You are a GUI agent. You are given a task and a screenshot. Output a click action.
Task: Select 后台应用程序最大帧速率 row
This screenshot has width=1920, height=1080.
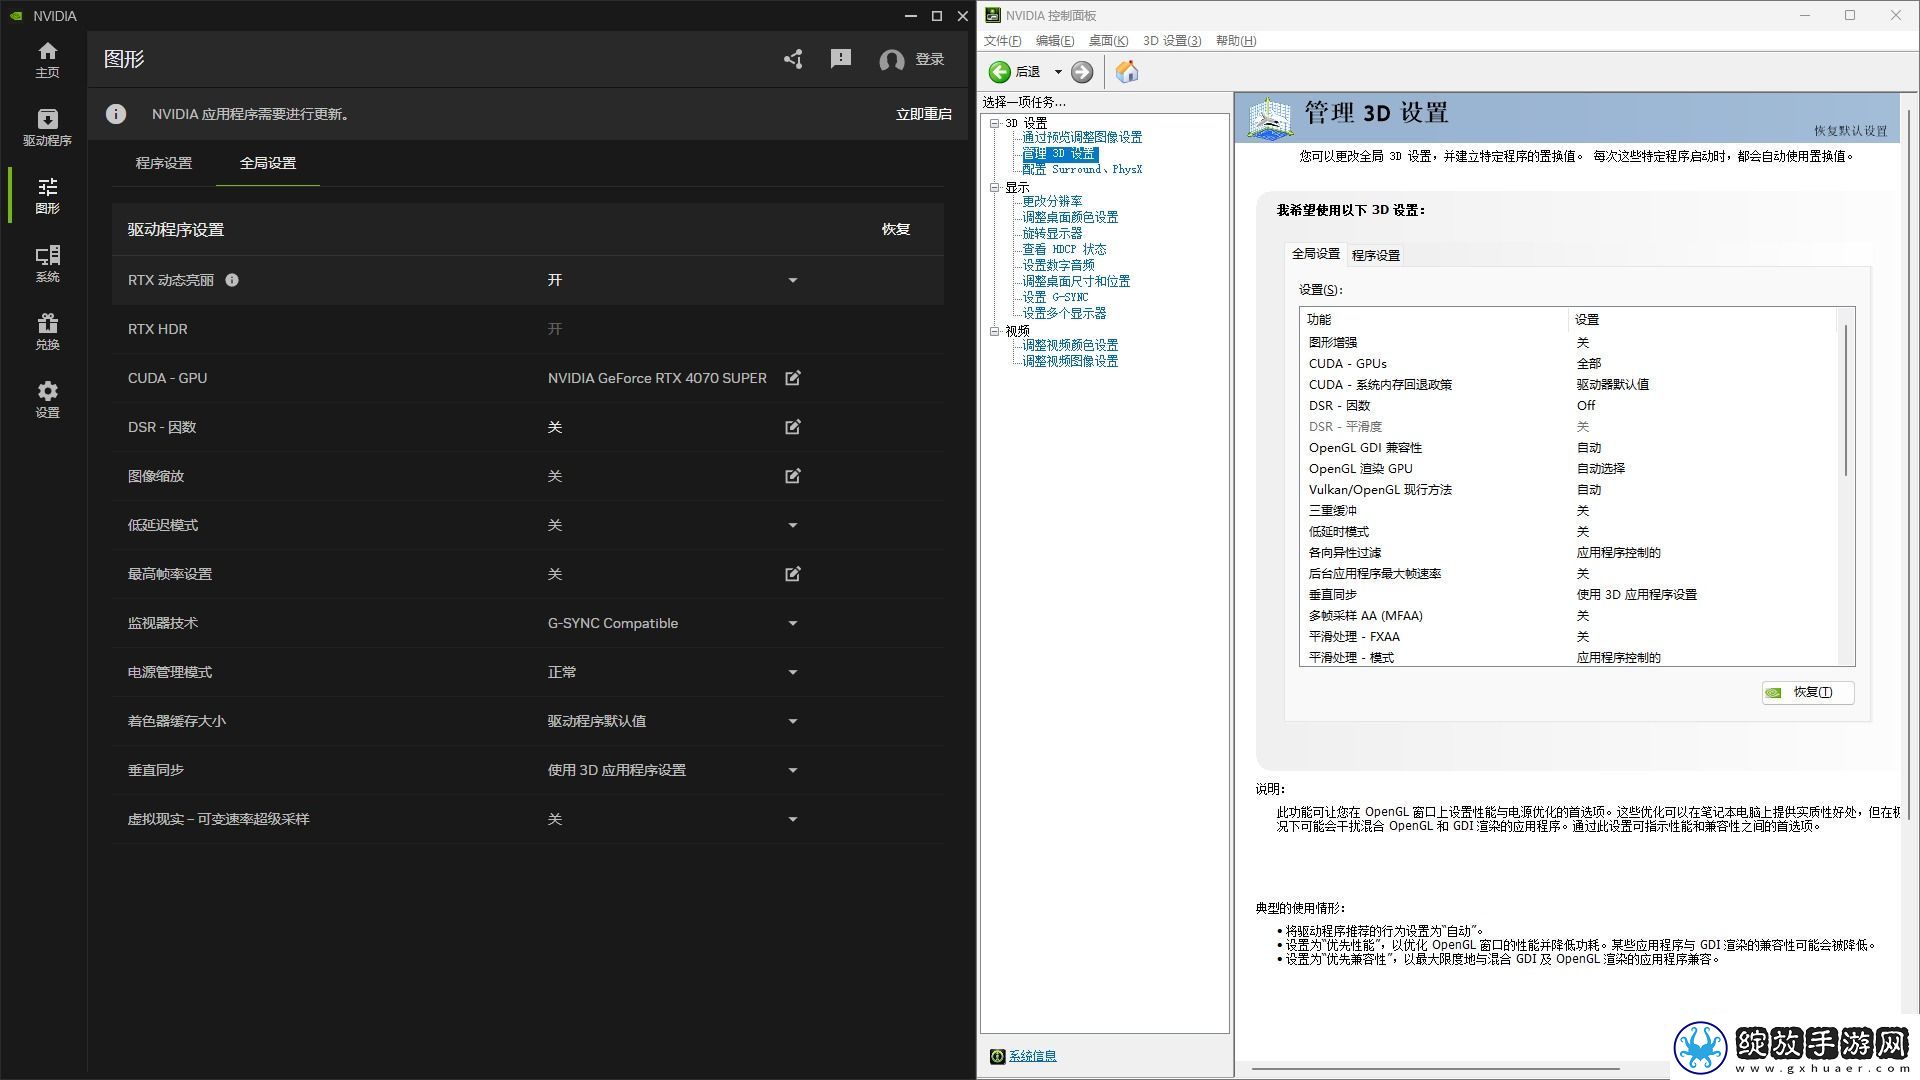click(1570, 574)
